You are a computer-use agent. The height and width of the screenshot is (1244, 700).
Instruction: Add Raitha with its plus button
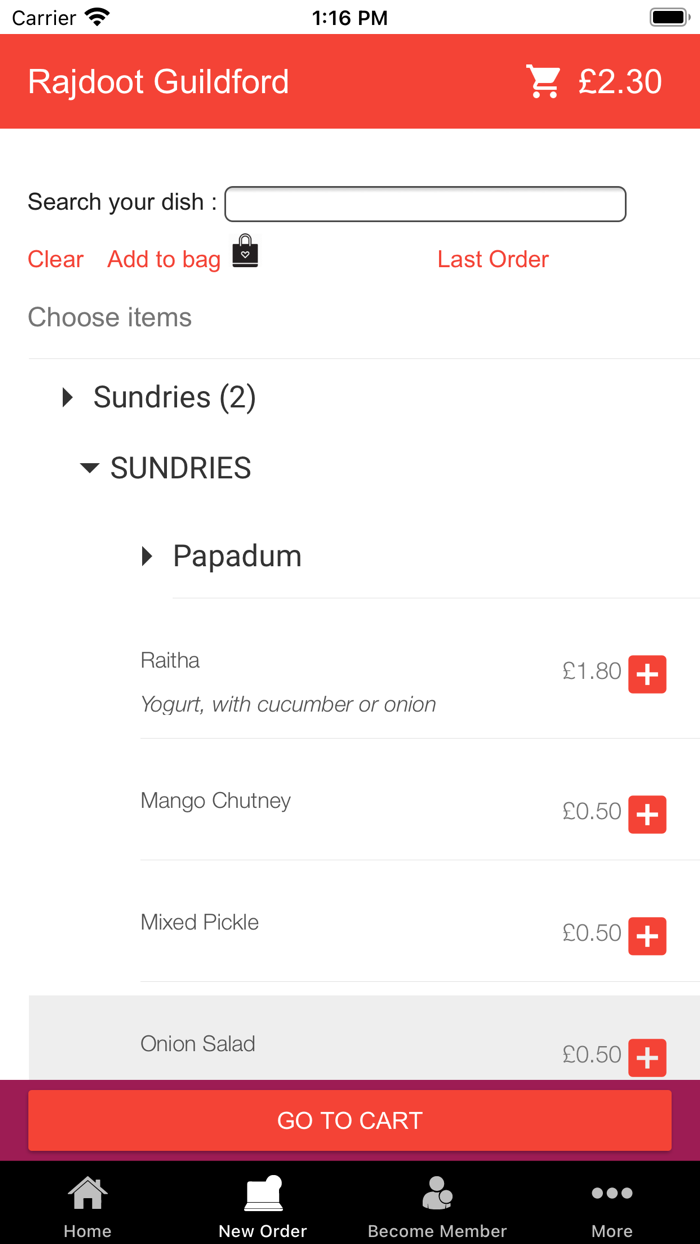647,675
